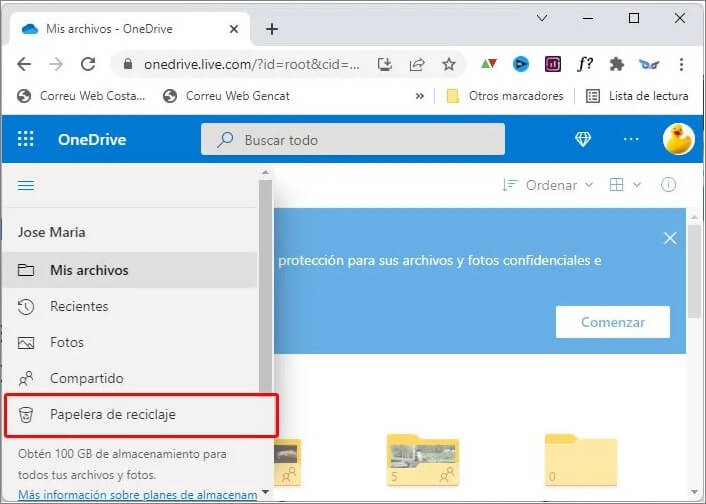Click the OneDrive logo text
Viewport: 706px width, 504px height.
point(92,140)
